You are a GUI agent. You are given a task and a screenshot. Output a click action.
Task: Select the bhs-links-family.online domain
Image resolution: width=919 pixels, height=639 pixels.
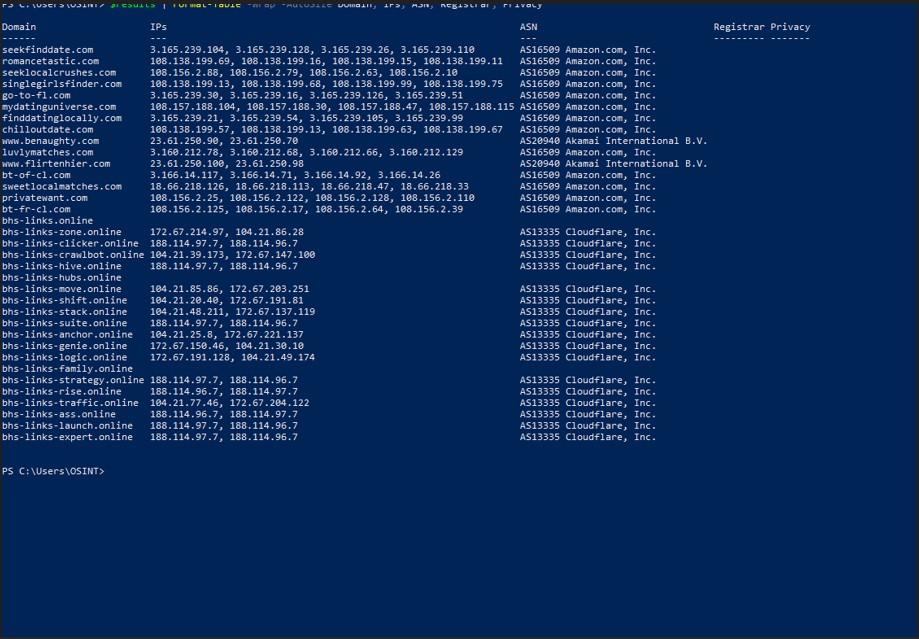coord(67,369)
